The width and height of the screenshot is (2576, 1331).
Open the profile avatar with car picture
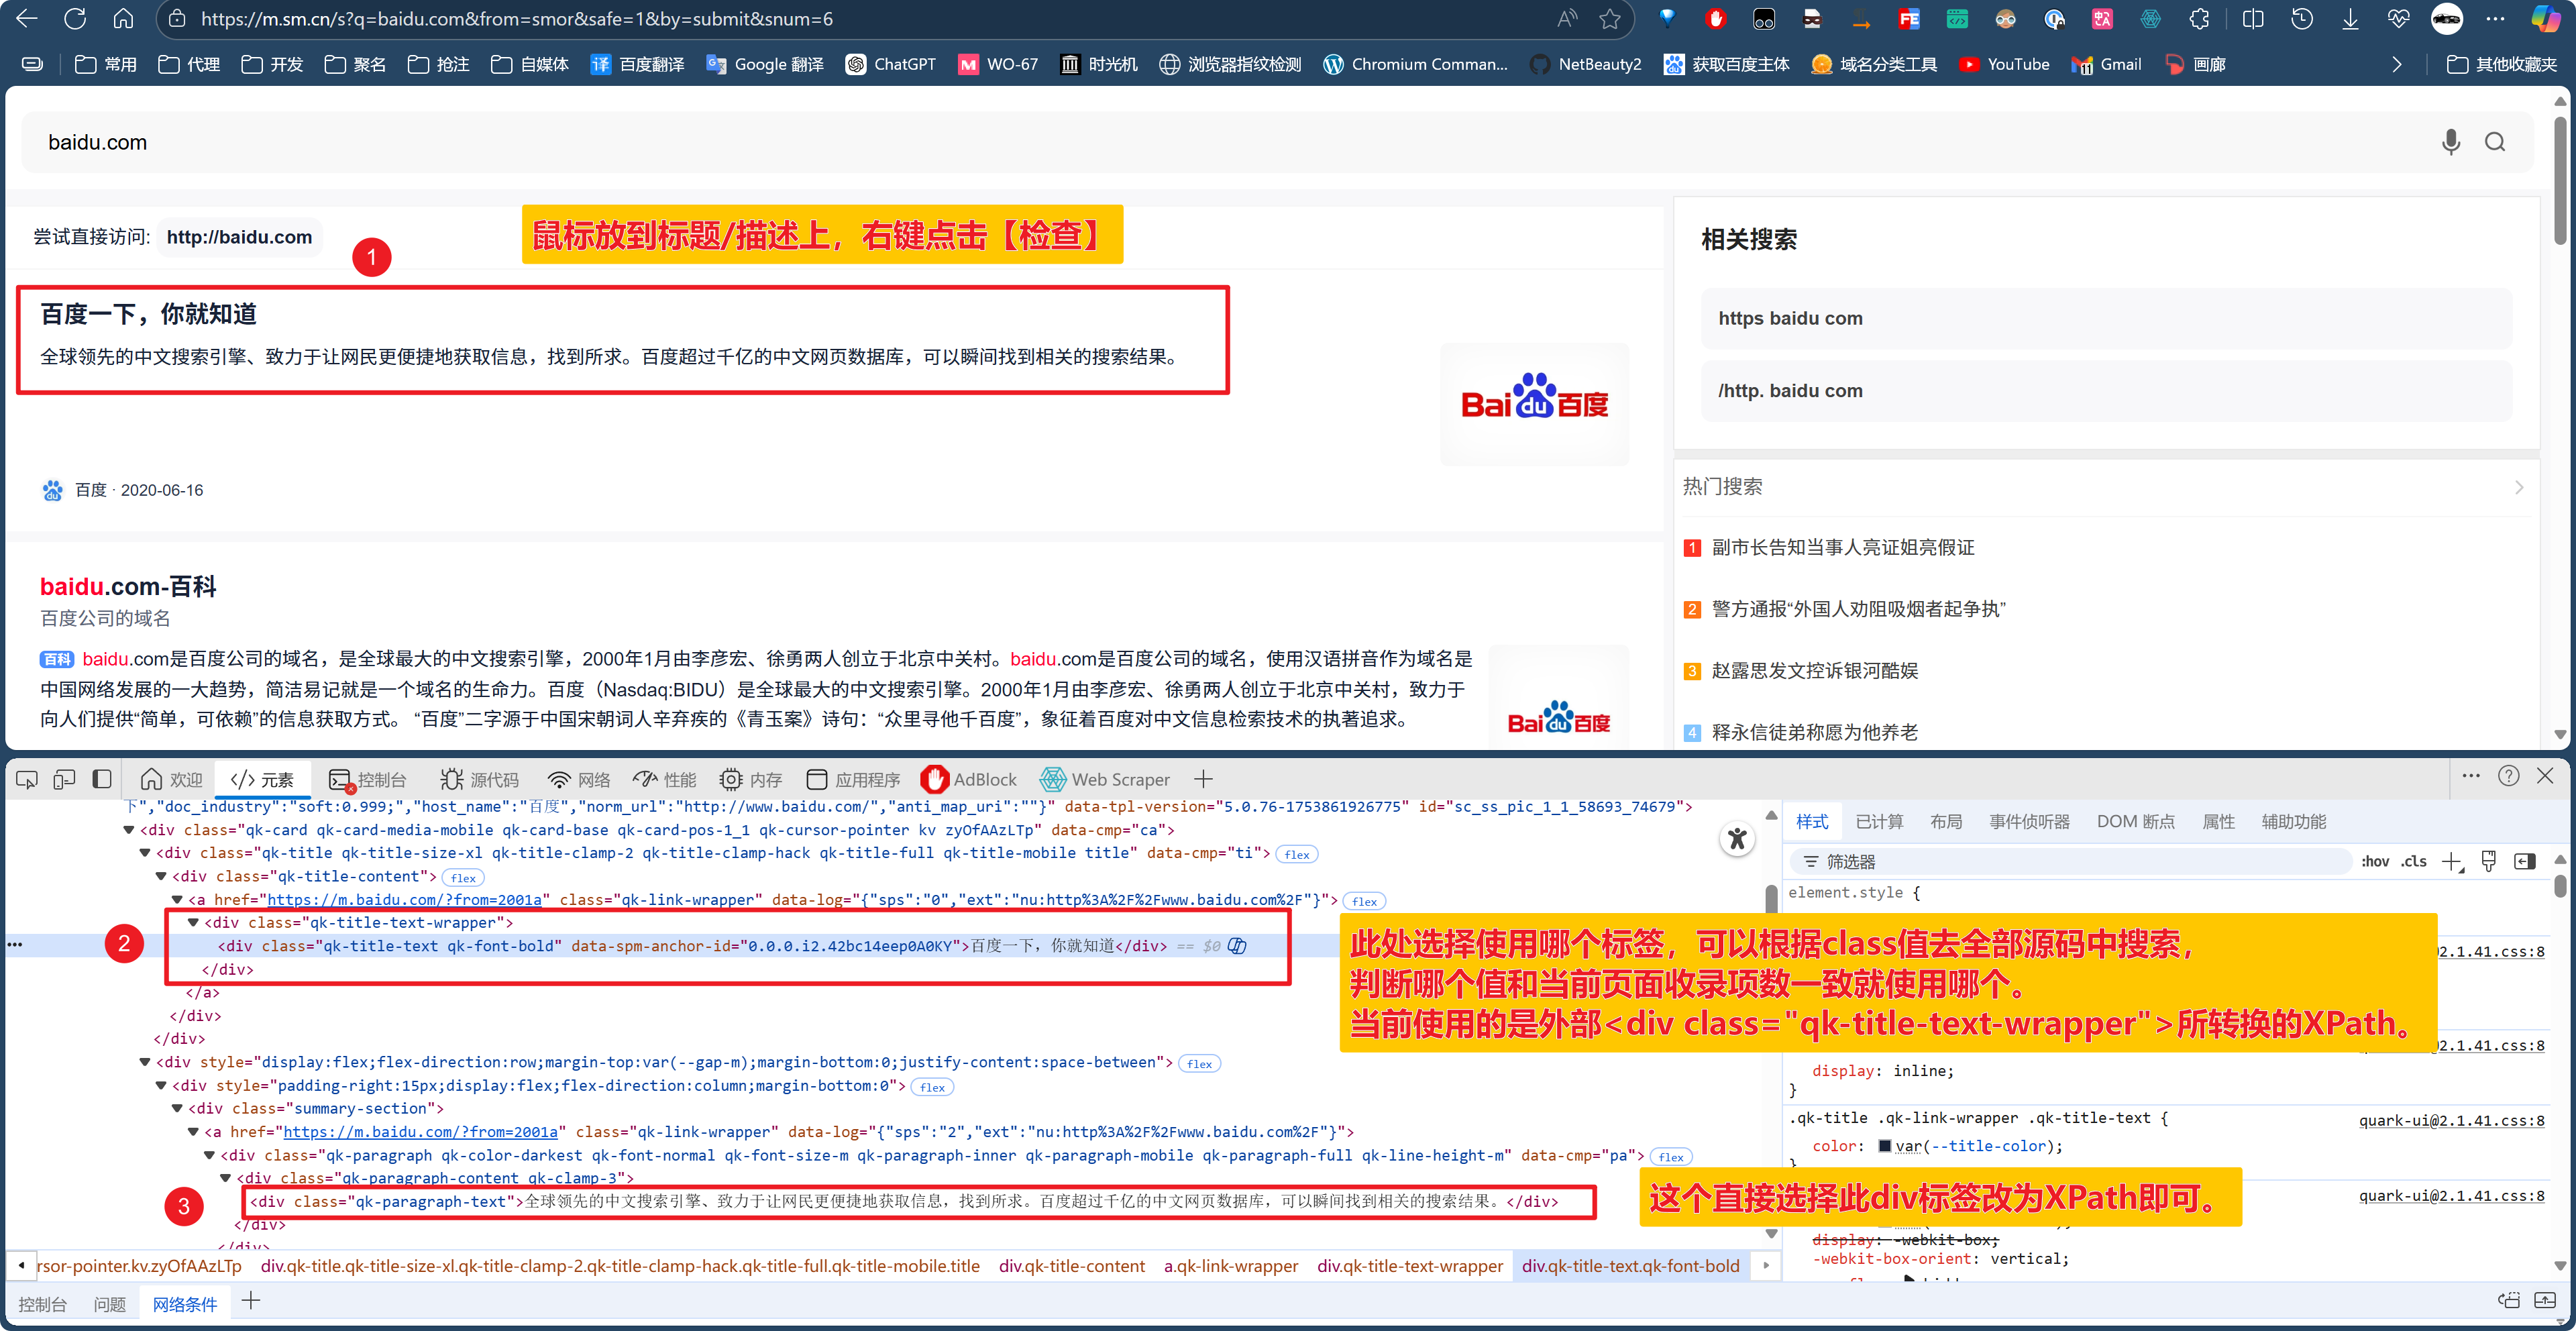point(2447,18)
